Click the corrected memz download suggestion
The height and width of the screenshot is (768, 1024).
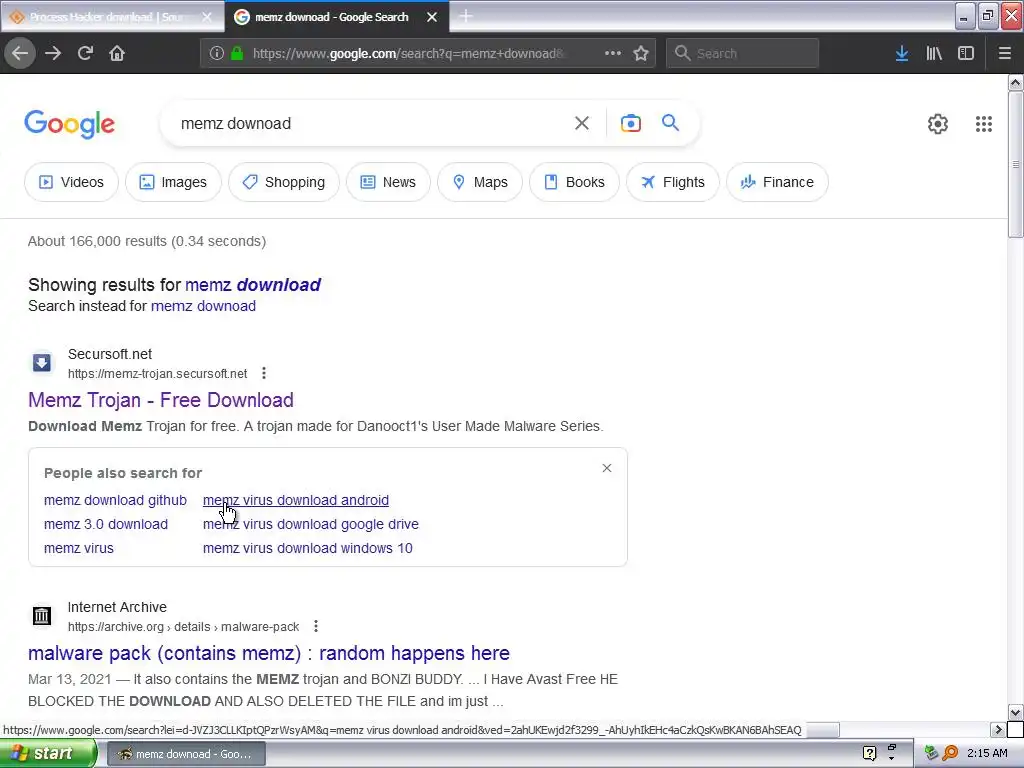click(253, 285)
